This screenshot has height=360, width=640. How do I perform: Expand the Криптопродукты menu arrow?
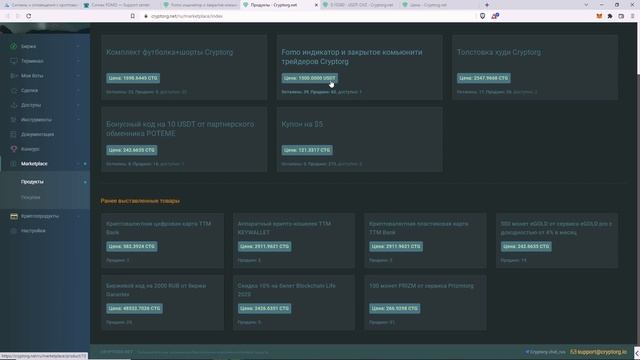pyautogui.click(x=78, y=216)
